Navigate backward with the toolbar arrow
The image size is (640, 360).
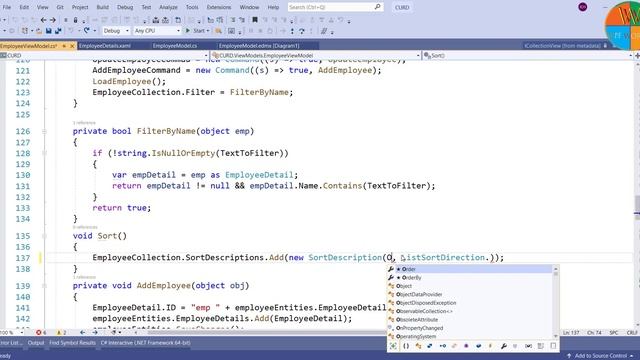(44, 20)
